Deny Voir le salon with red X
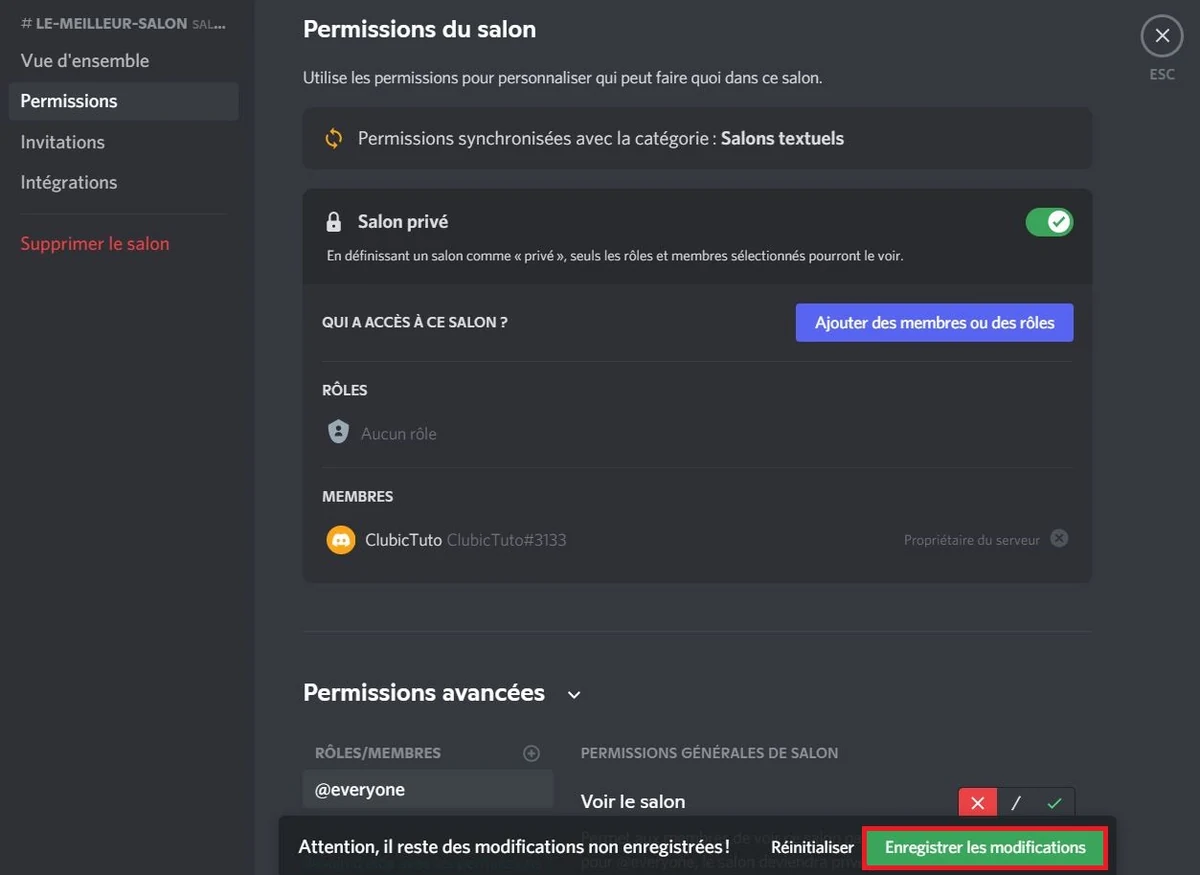The image size is (1200, 875). point(977,803)
